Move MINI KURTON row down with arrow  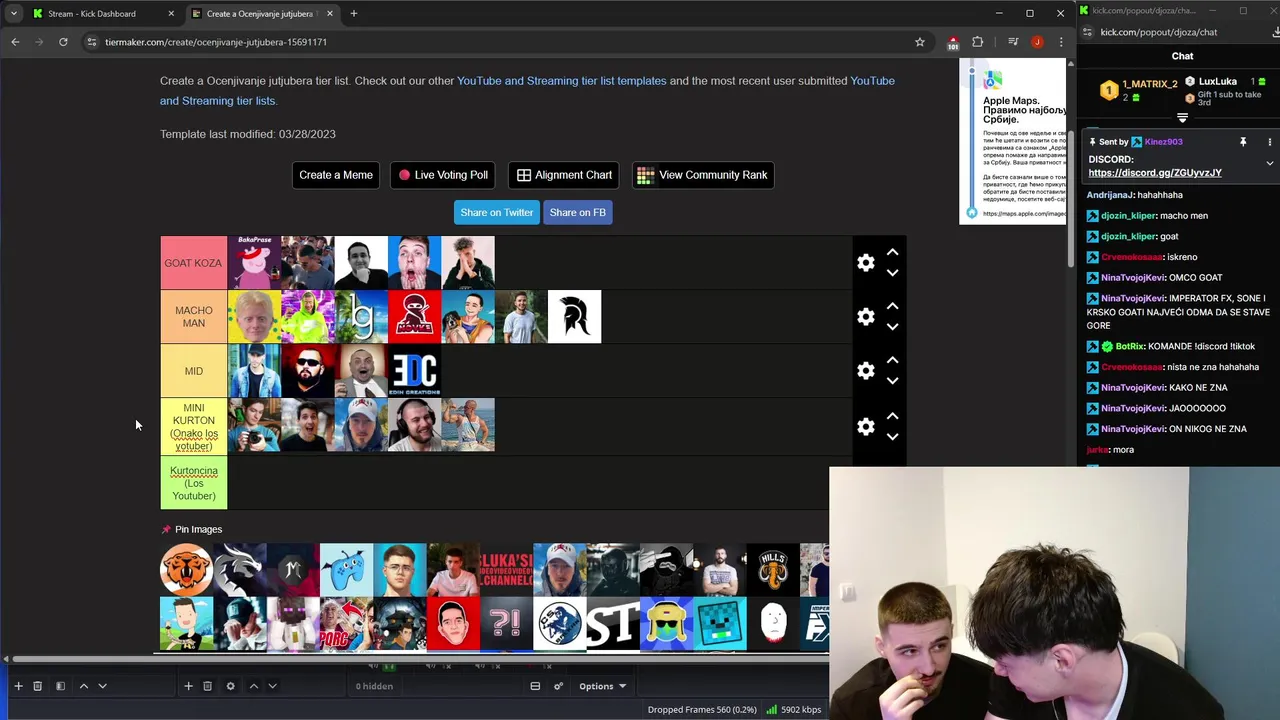tap(892, 437)
